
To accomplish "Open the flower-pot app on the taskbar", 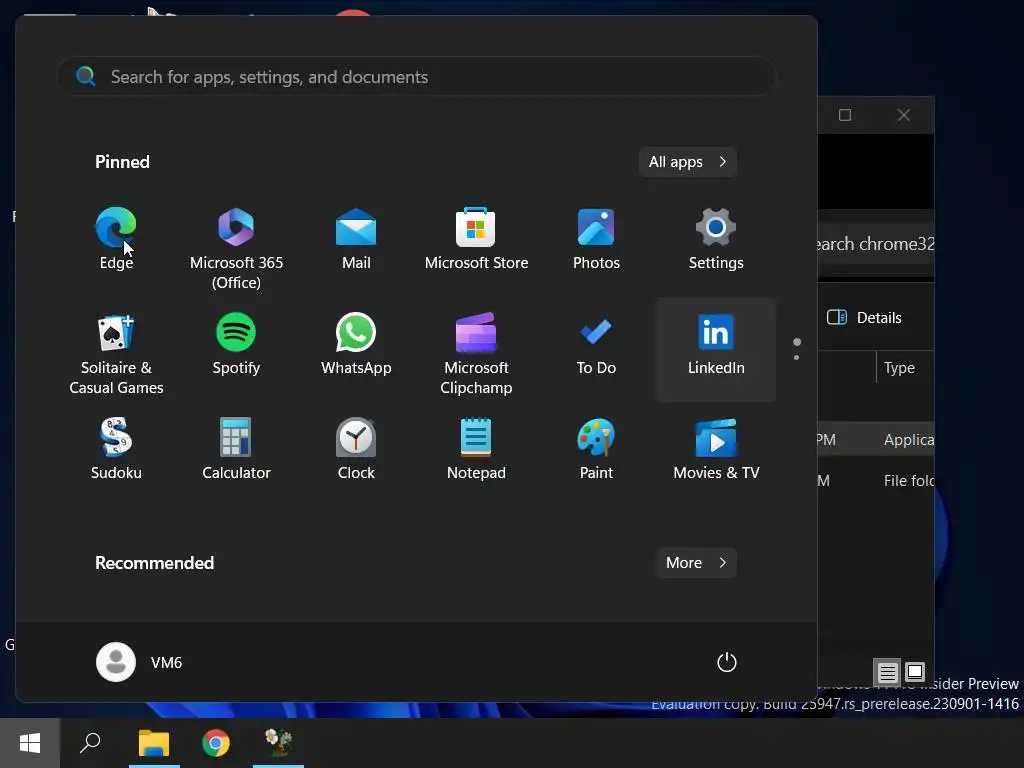I will pyautogui.click(x=278, y=743).
